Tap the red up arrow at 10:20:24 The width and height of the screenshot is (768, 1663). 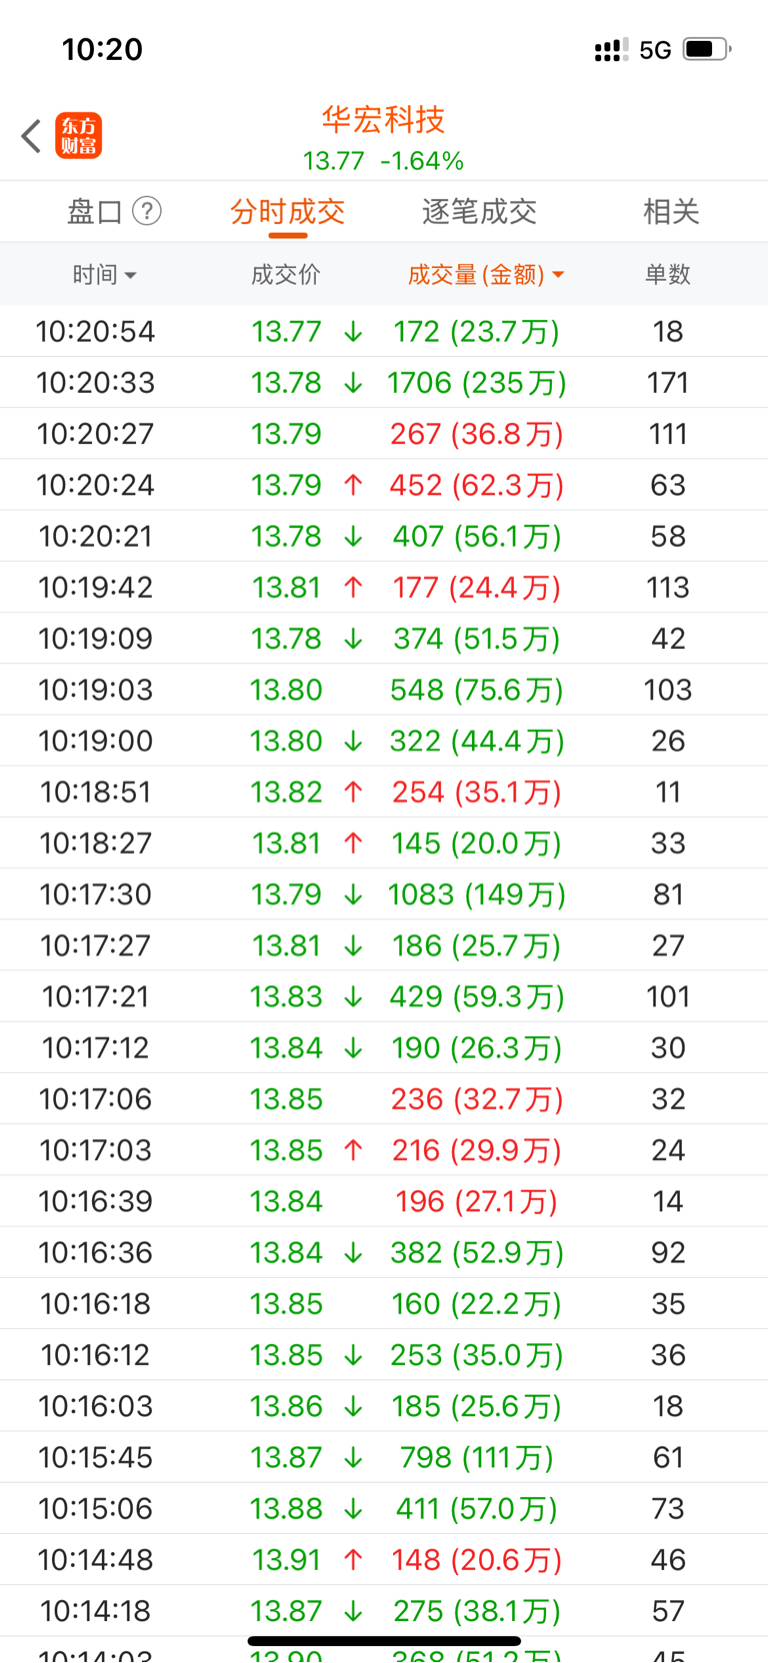(353, 485)
